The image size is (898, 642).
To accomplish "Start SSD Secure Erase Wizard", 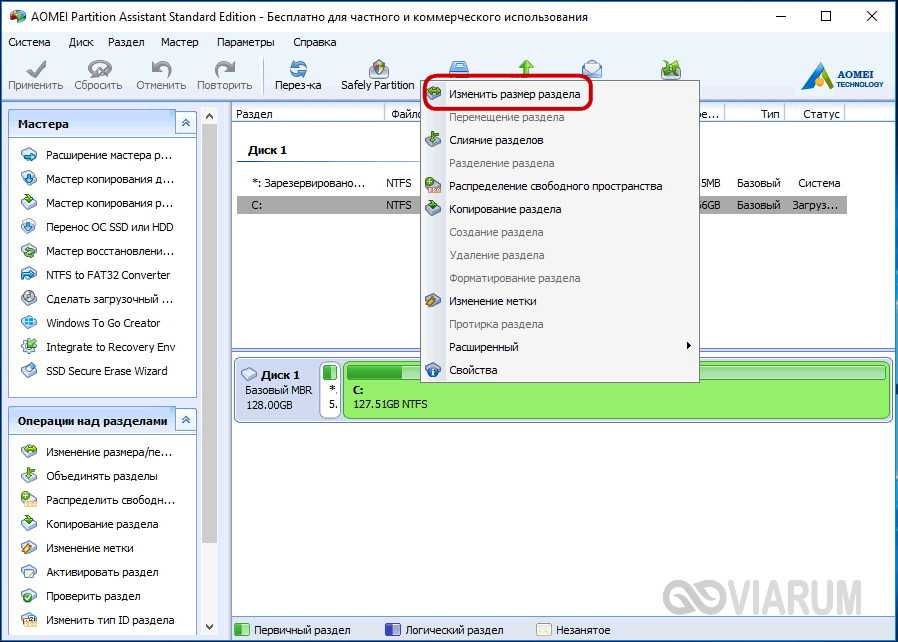I will click(x=106, y=371).
